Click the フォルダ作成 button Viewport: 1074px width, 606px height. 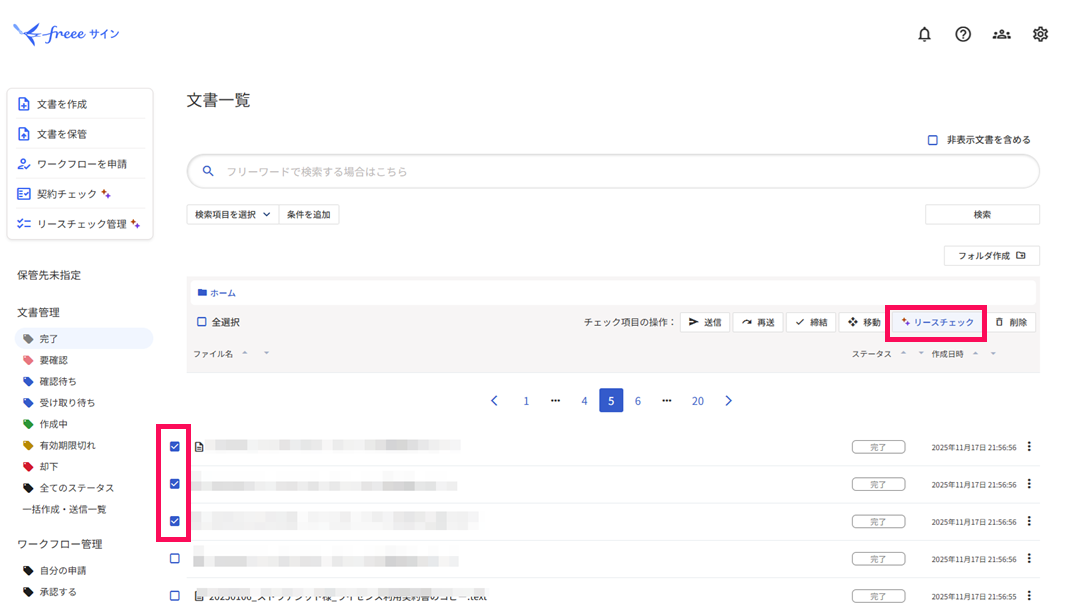point(991,255)
